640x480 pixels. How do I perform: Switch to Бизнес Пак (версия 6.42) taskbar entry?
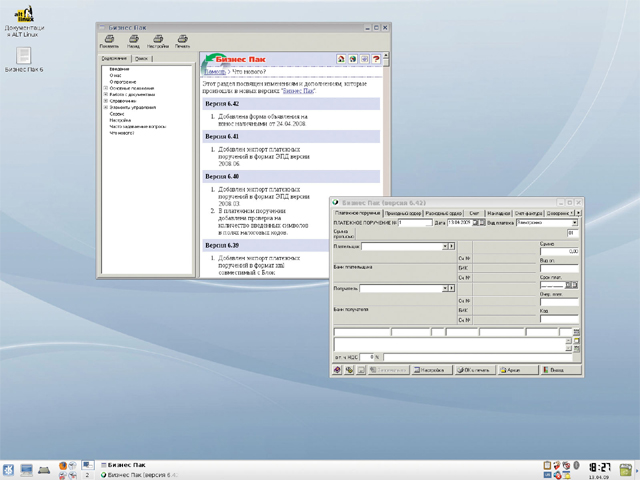click(139, 475)
